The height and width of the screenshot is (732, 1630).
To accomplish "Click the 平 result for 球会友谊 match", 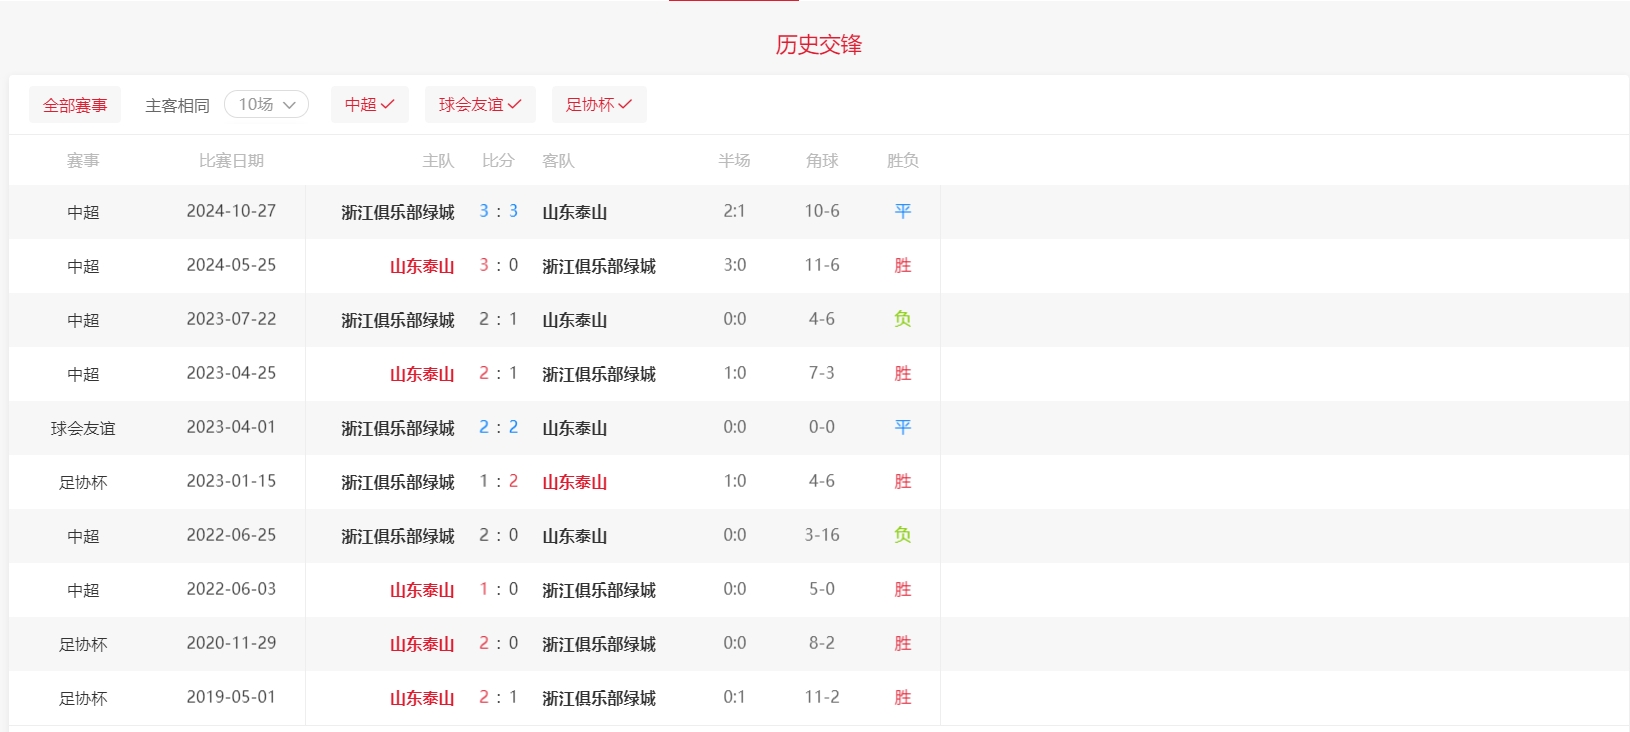I will (x=902, y=427).
